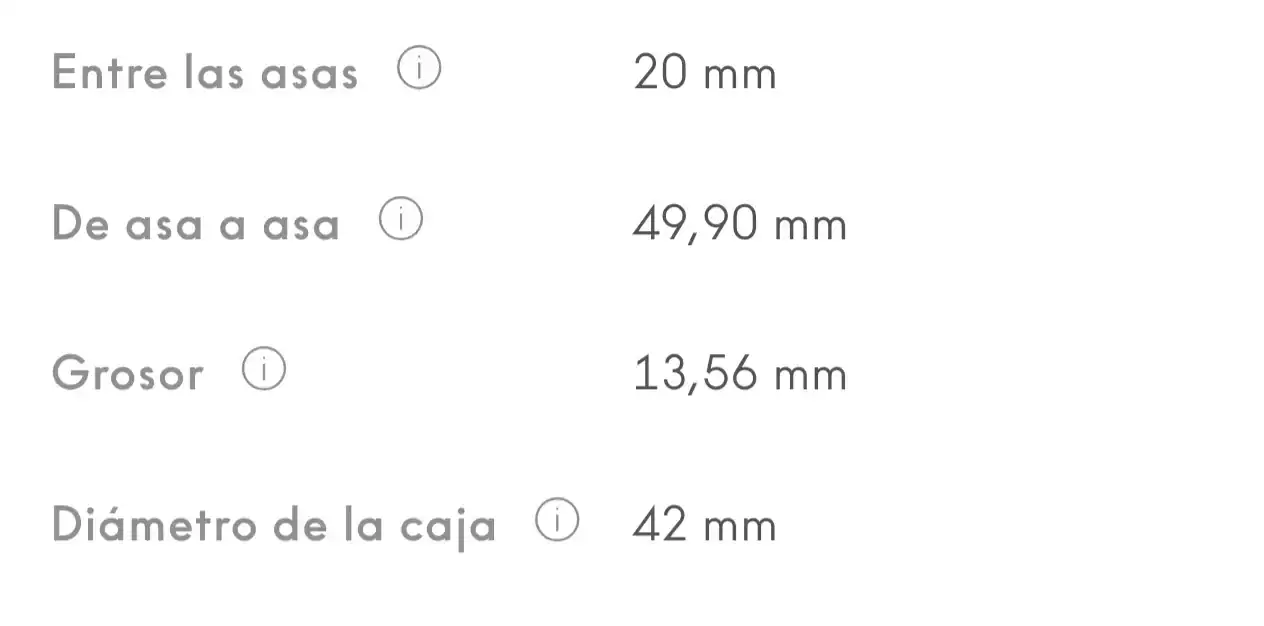The height and width of the screenshot is (626, 1264).
Task: Reveal explanation for lug width via info icon
Action: 419,70
